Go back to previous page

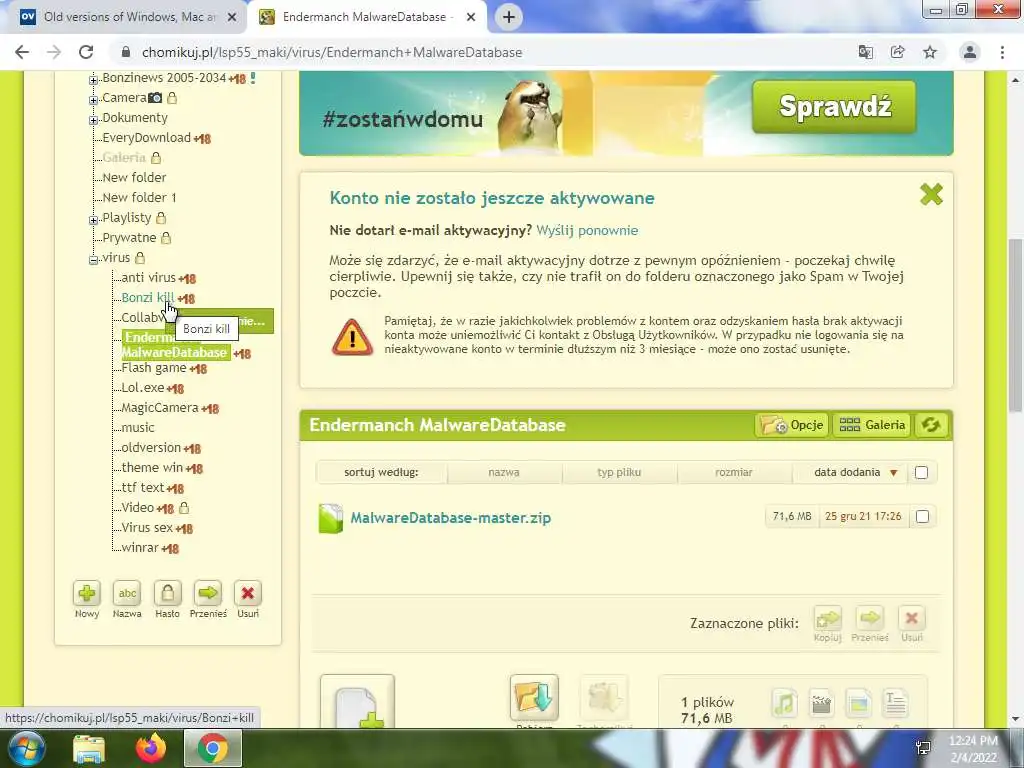point(22,52)
